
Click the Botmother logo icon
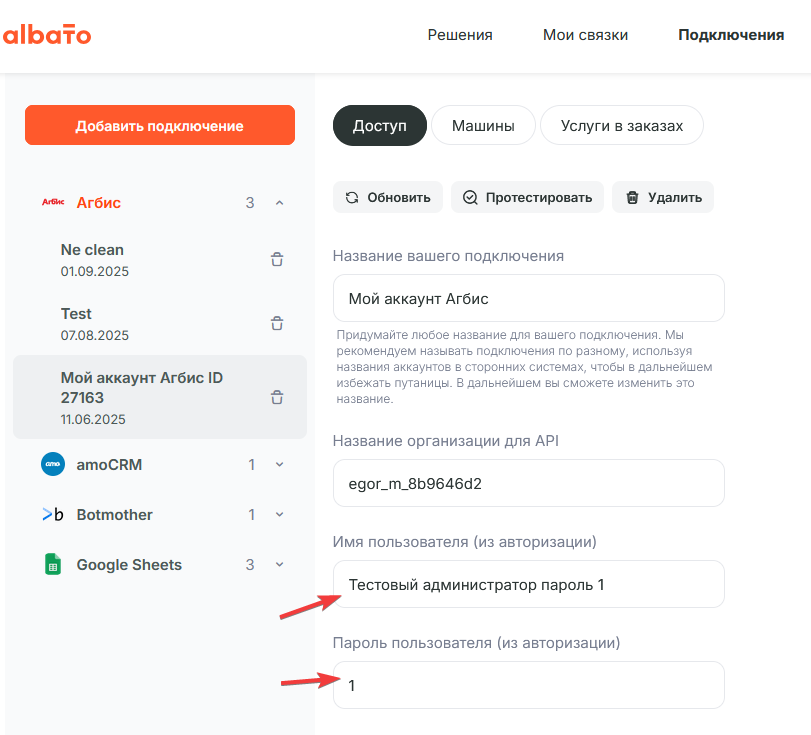tap(53, 514)
